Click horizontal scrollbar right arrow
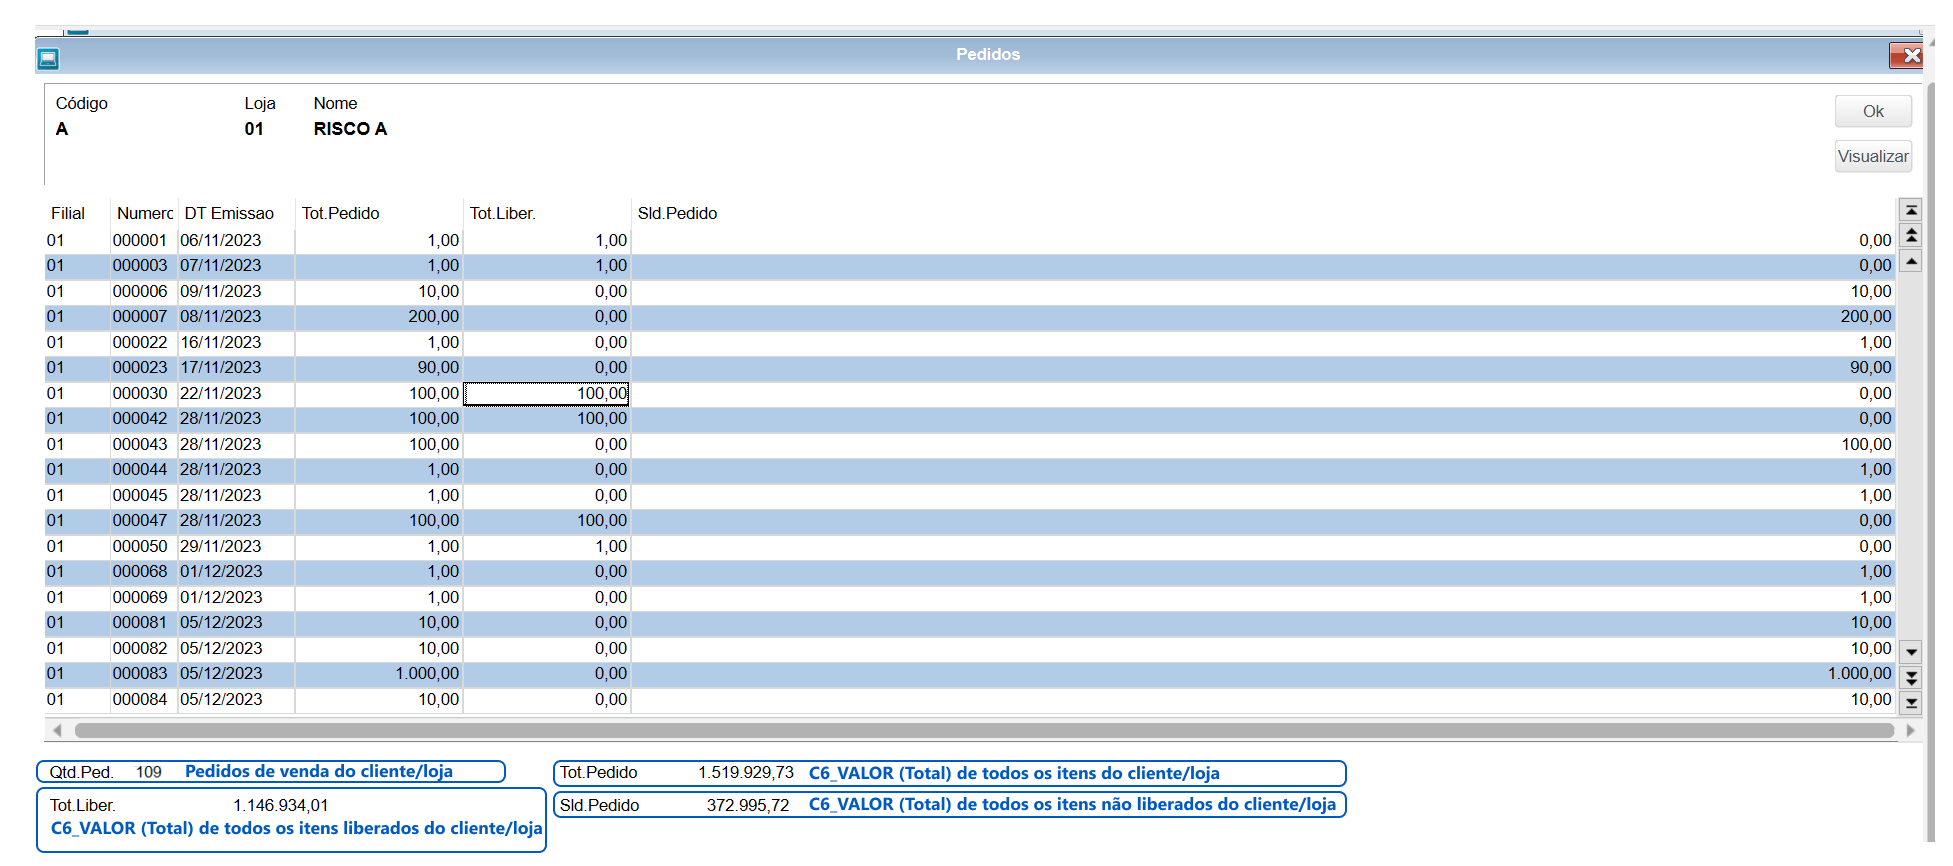This screenshot has width=1953, height=866. point(1910,730)
